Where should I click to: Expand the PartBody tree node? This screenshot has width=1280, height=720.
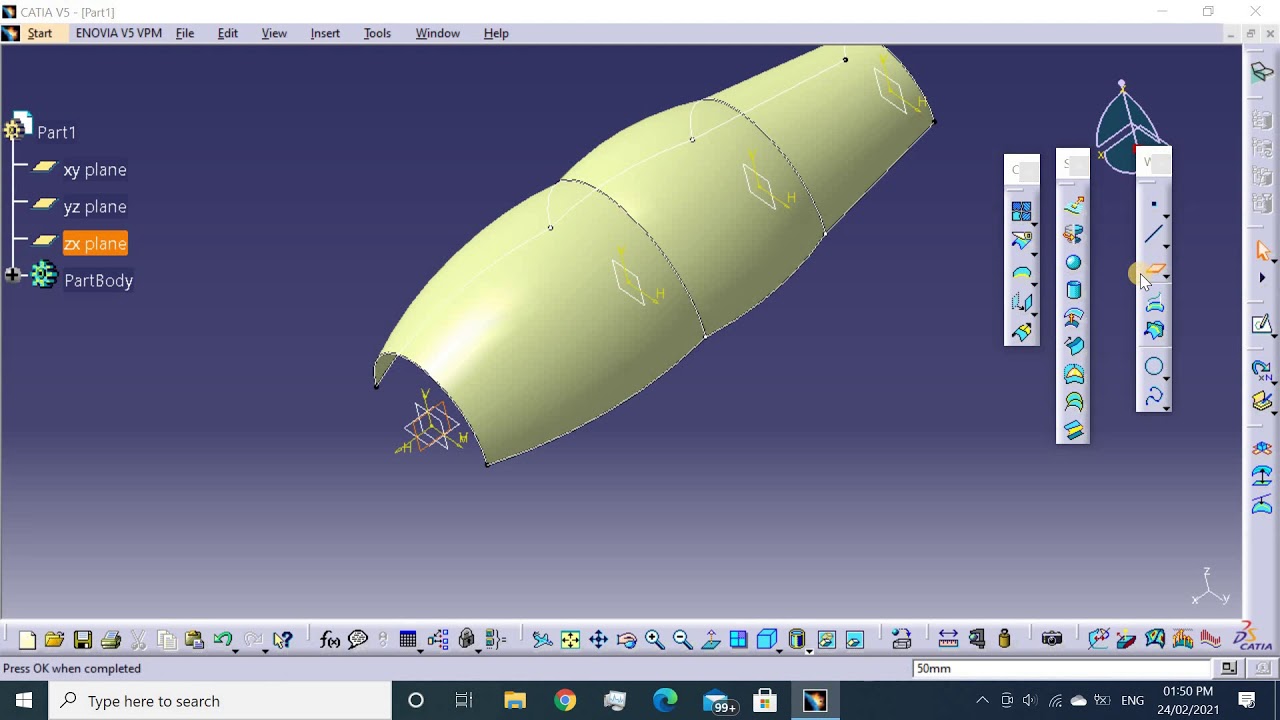13,275
